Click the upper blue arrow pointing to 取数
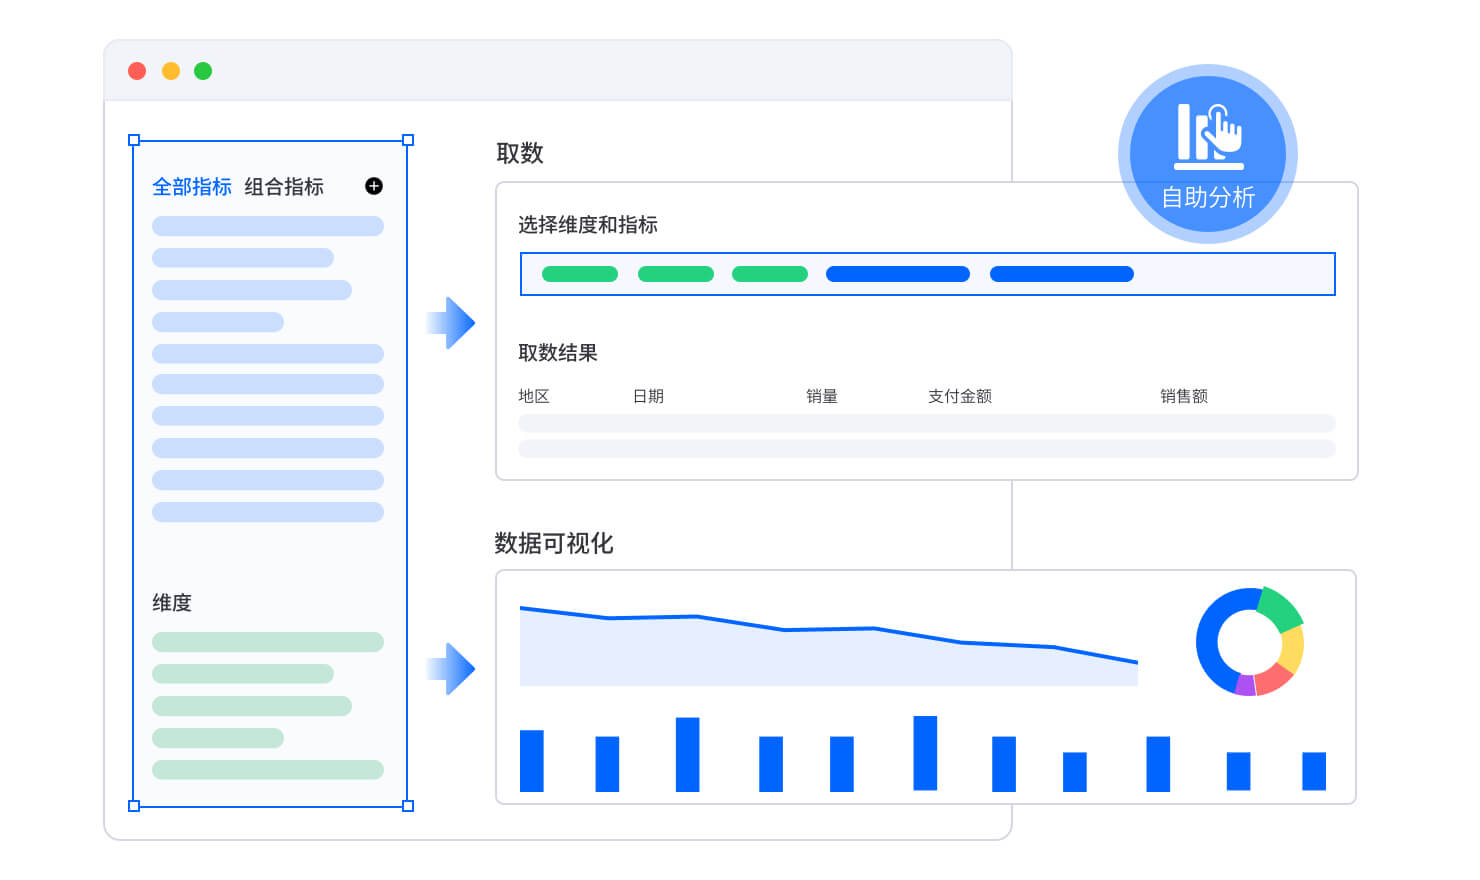This screenshot has height=880, width=1480. (x=452, y=323)
